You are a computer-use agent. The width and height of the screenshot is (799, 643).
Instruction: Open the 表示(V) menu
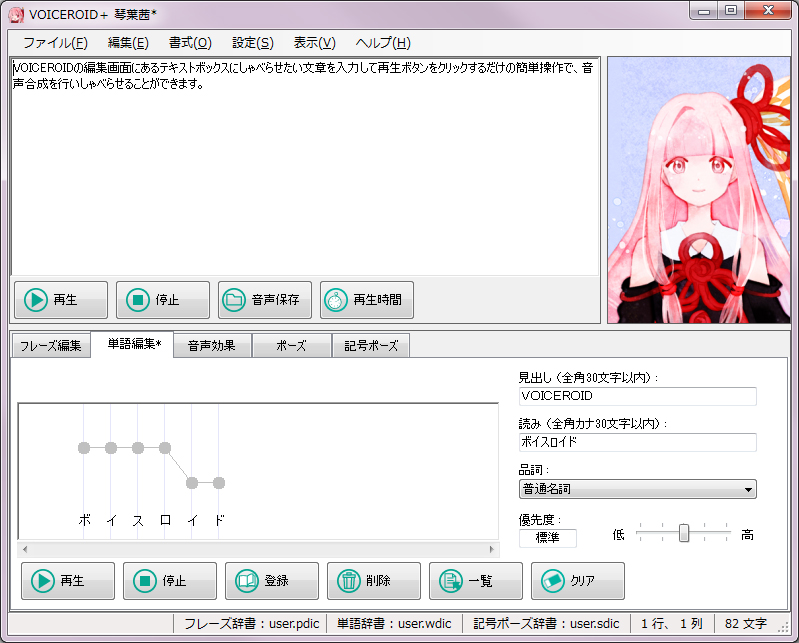[x=314, y=43]
